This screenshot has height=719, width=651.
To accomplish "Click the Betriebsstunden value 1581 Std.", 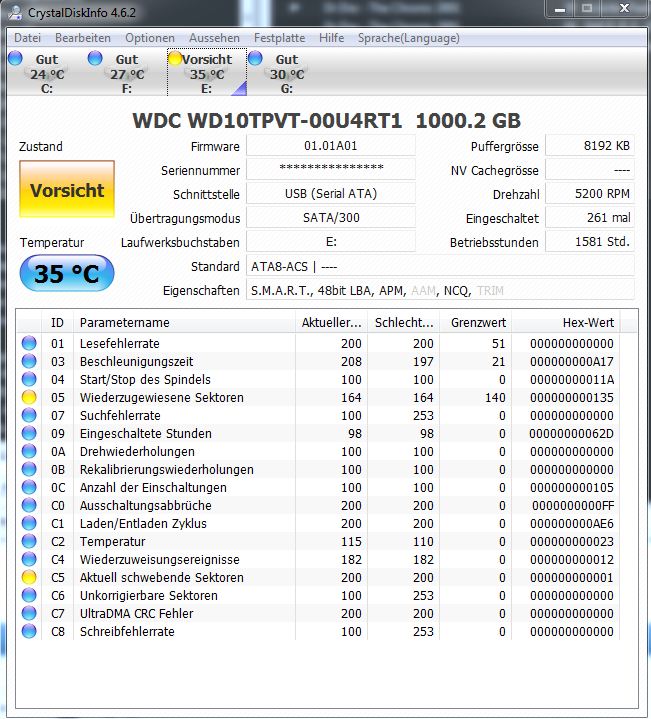I will pyautogui.click(x=590, y=242).
